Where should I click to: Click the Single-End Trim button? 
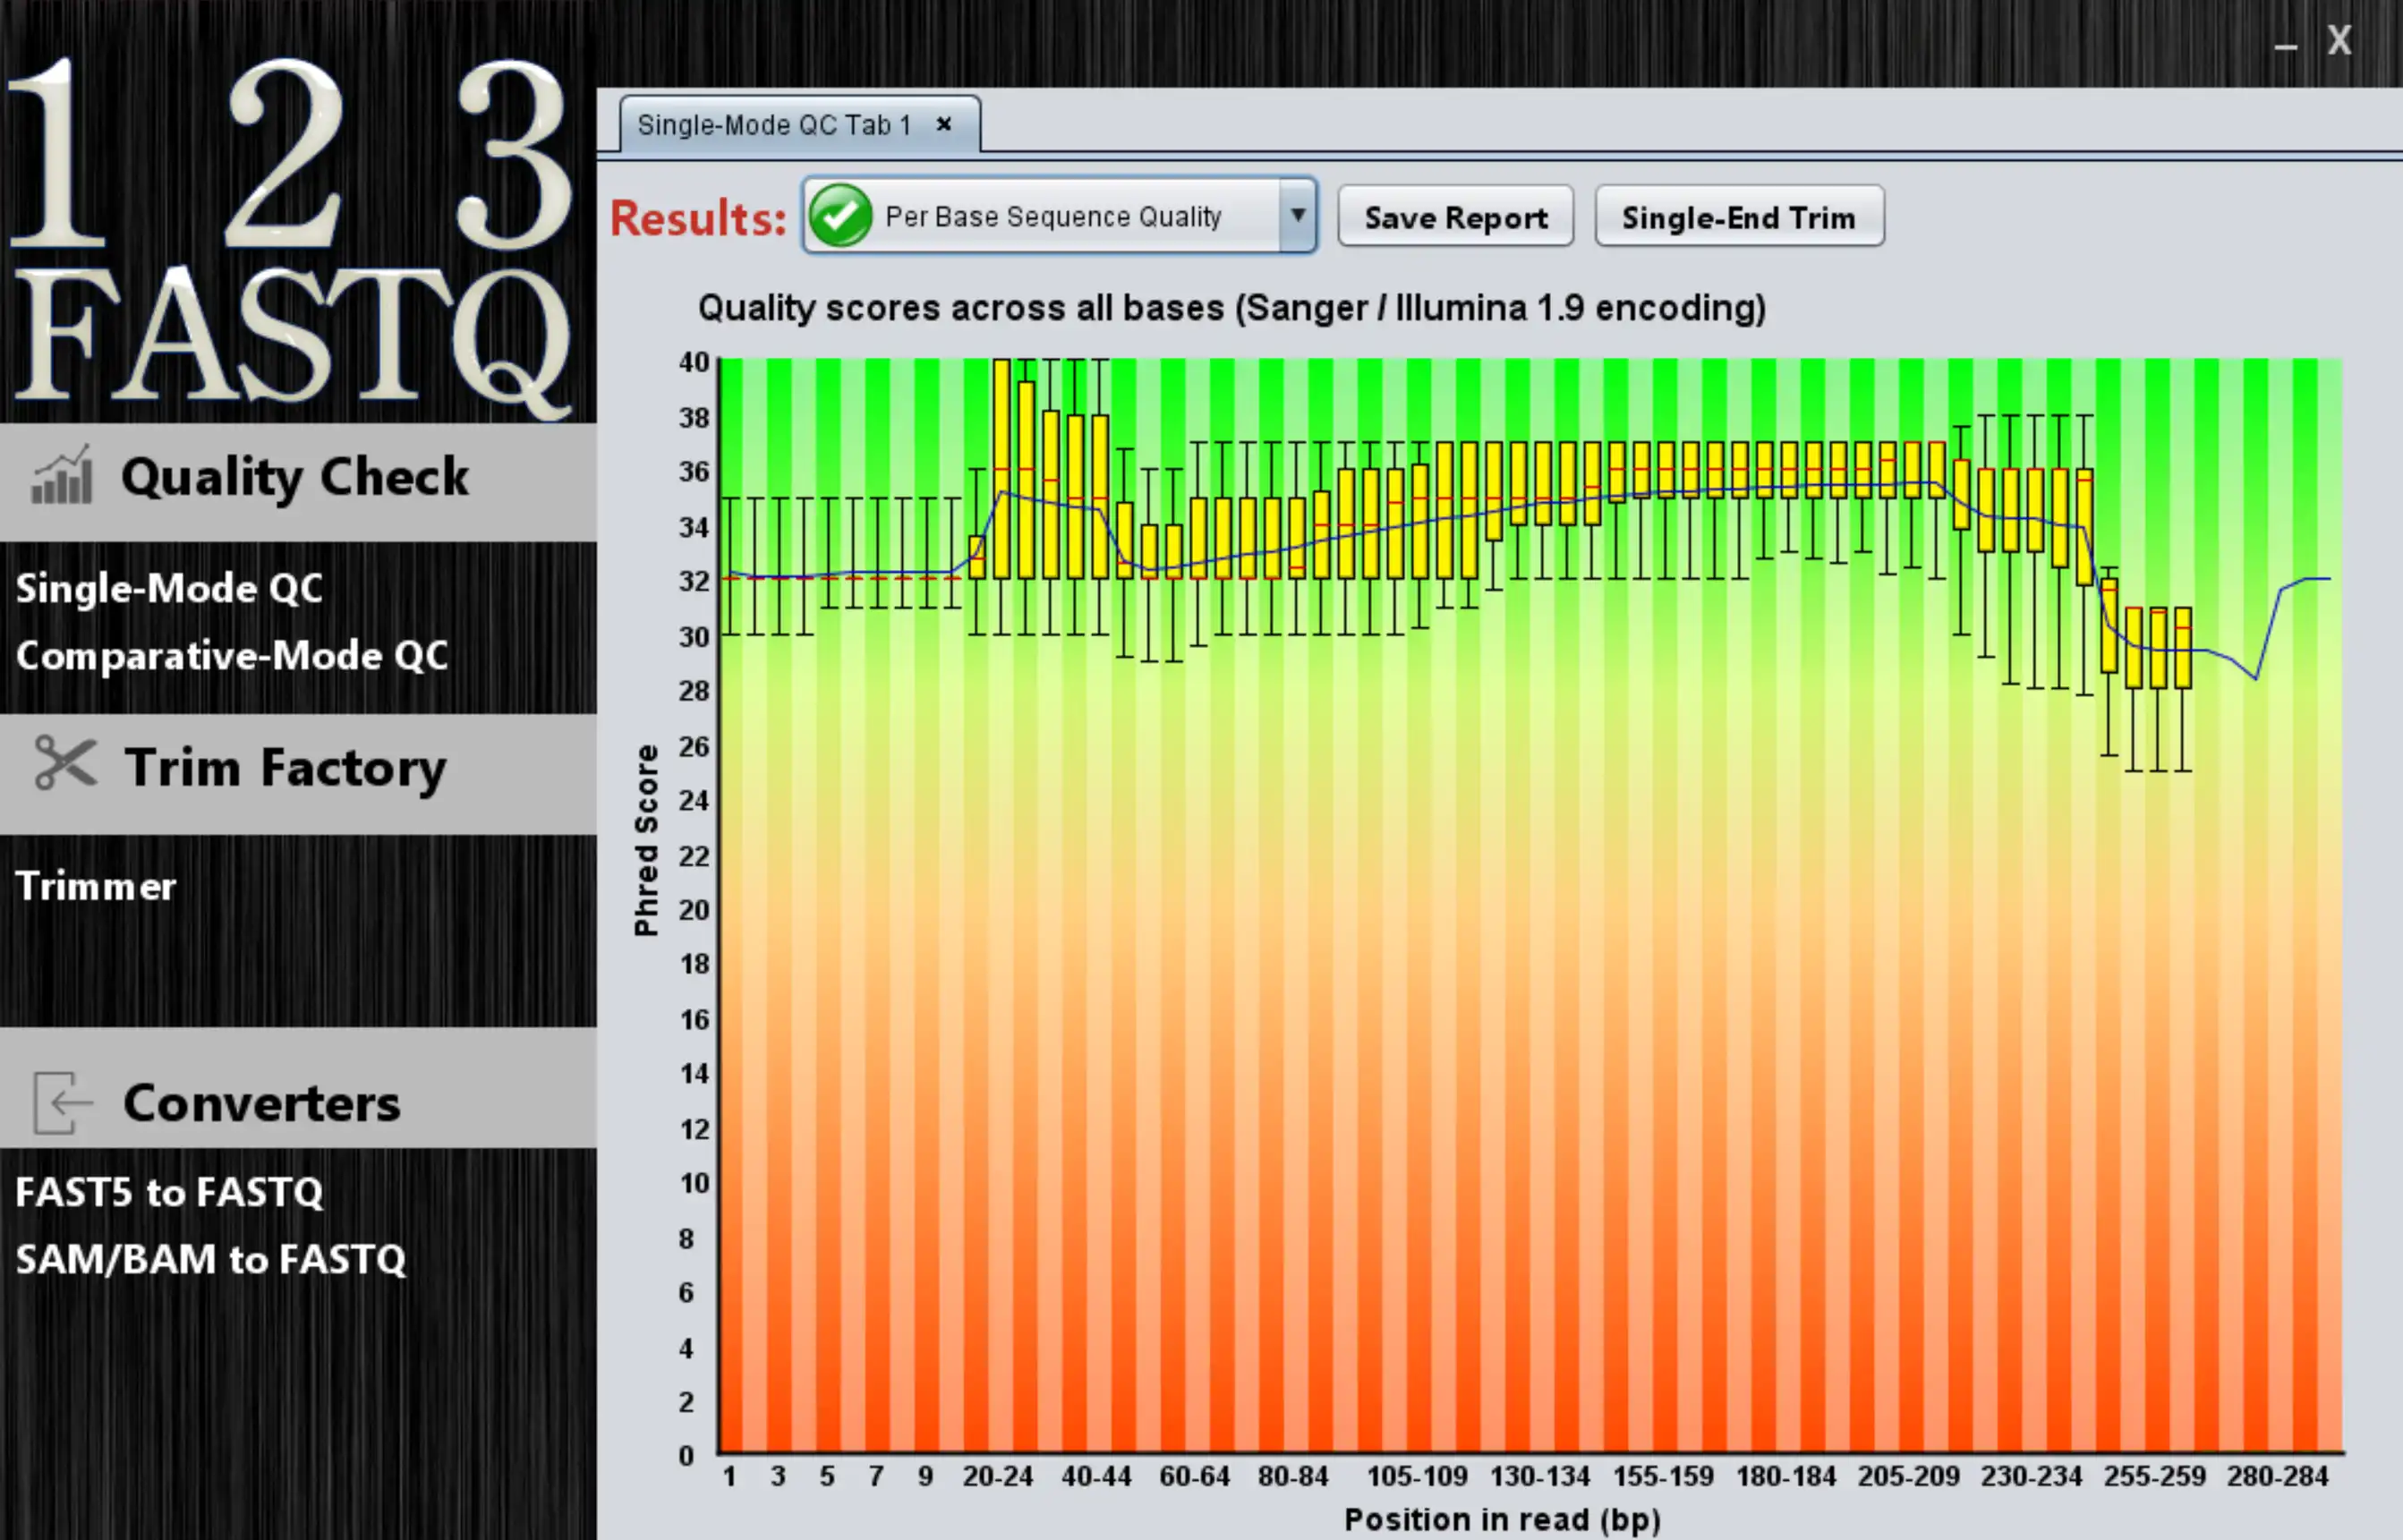coord(1737,217)
